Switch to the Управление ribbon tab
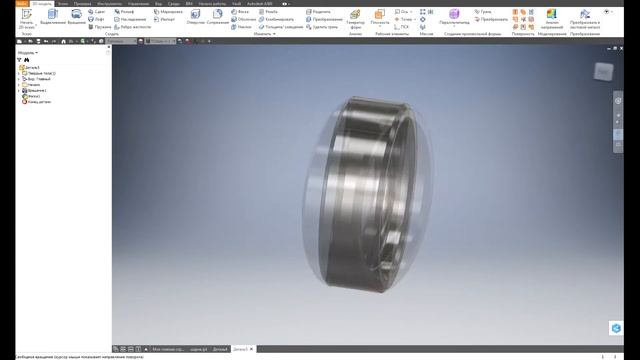640x360 pixels. click(138, 4)
